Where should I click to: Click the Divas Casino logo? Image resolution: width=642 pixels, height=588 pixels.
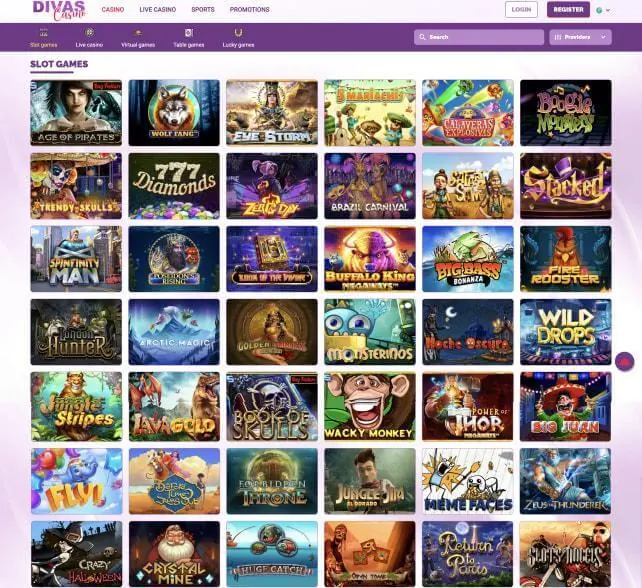coord(59,10)
